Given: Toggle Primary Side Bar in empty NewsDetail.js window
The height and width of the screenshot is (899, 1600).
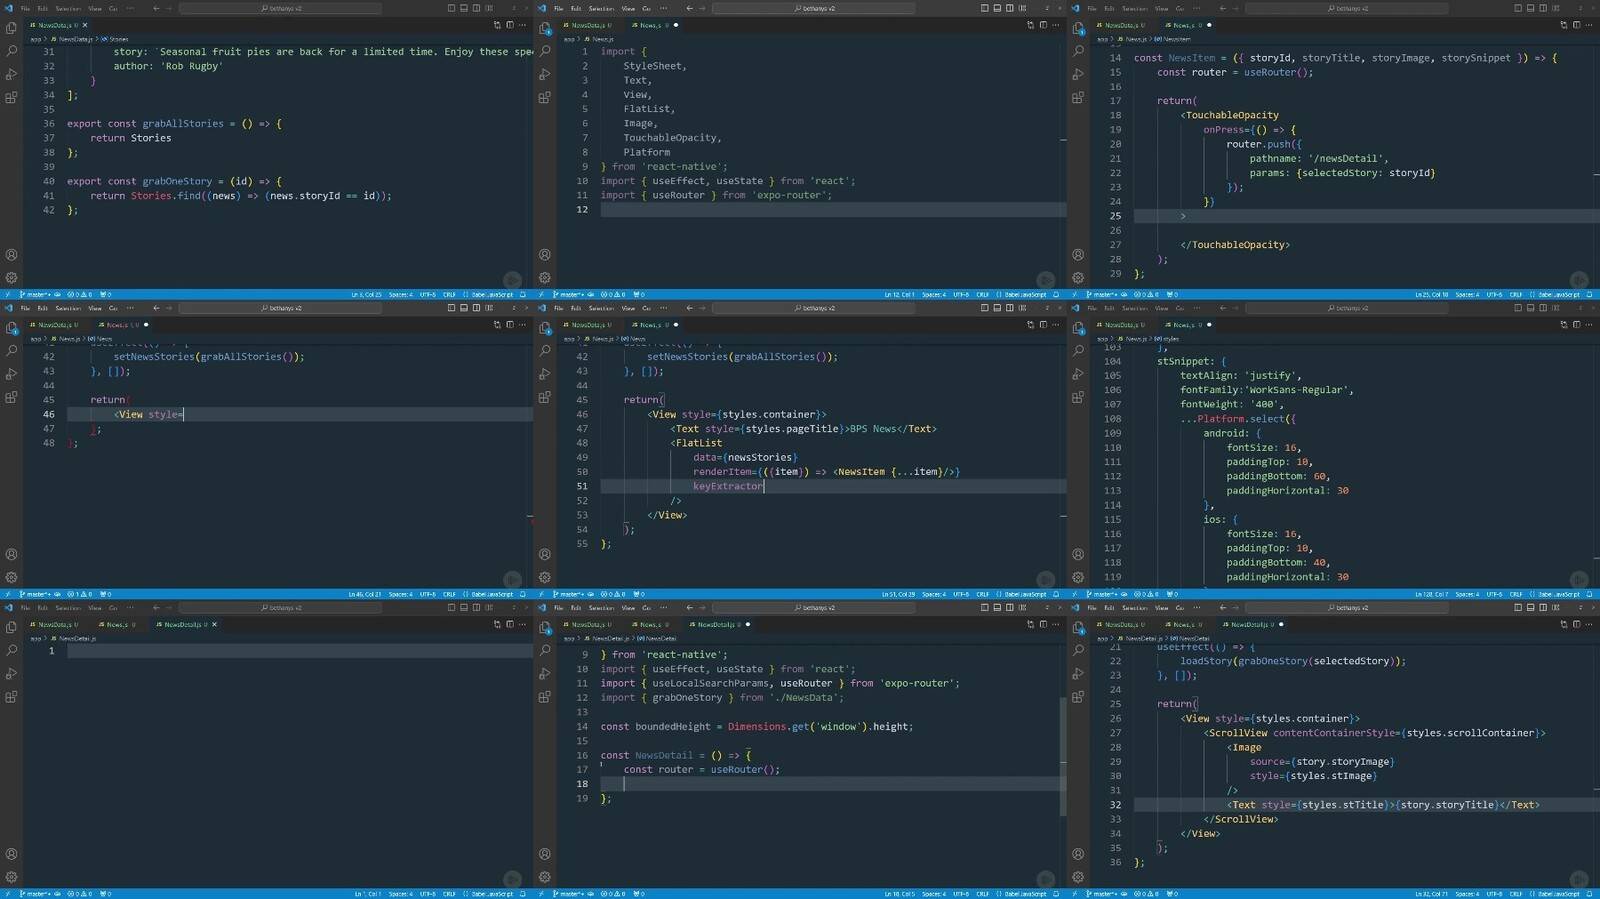Looking at the screenshot, I should click(x=451, y=608).
